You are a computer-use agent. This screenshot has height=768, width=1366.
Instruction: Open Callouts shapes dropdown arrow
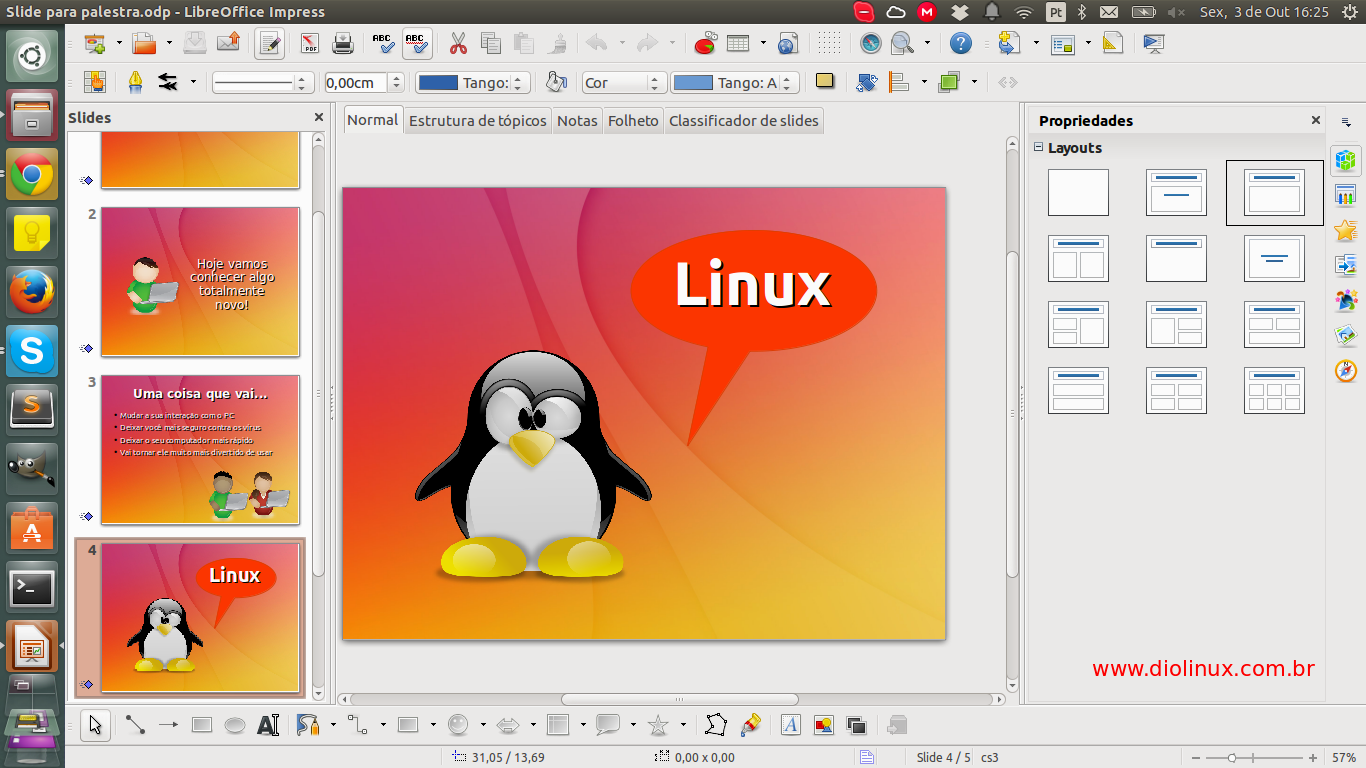[x=632, y=725]
